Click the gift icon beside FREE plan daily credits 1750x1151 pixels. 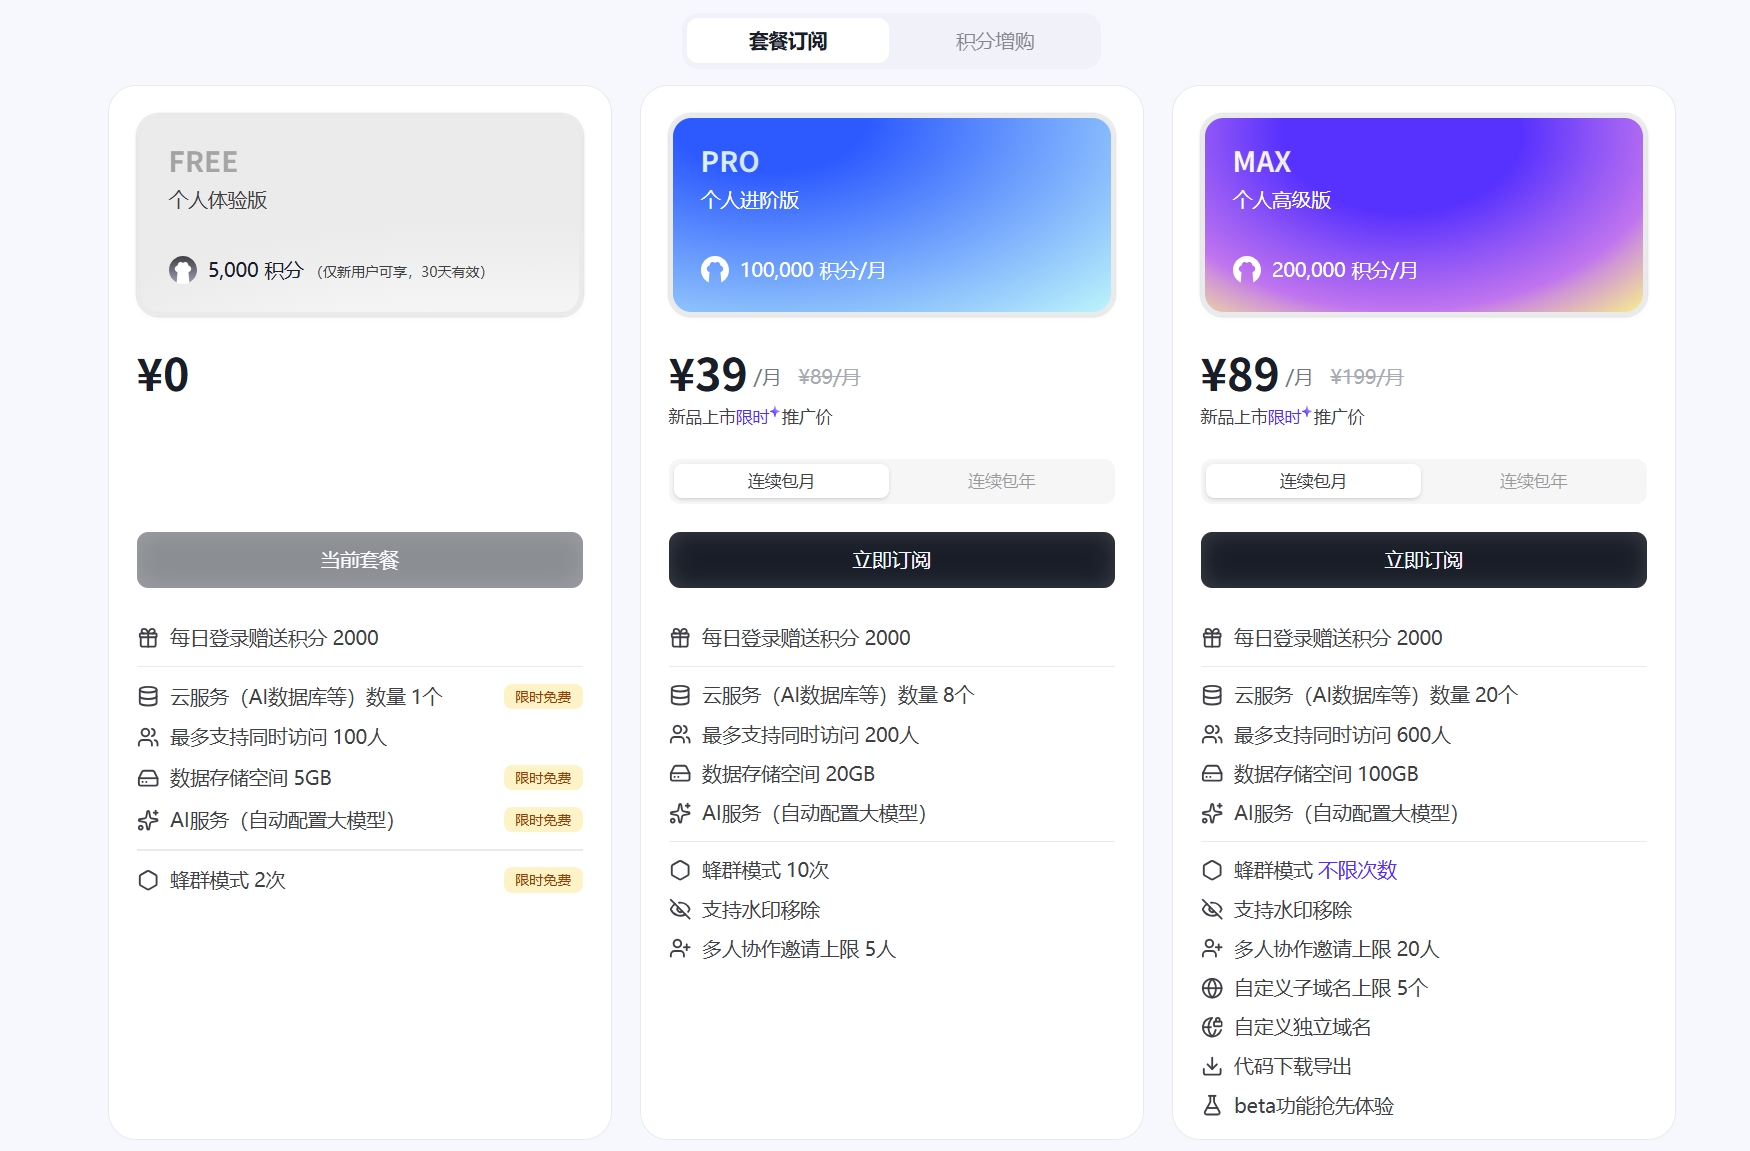pyautogui.click(x=147, y=637)
